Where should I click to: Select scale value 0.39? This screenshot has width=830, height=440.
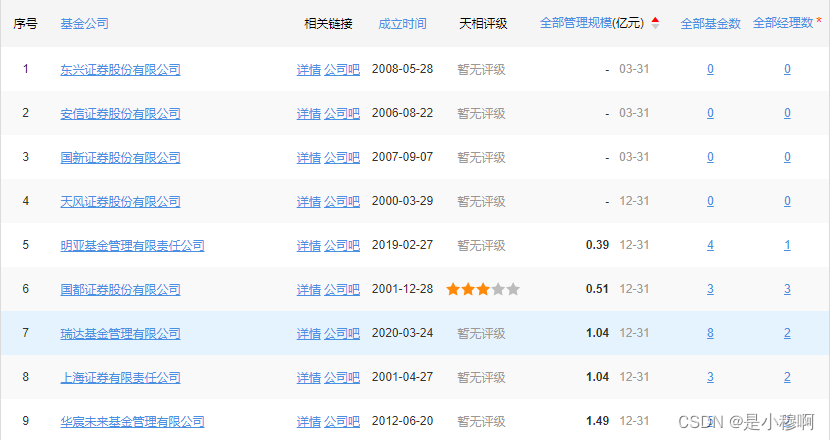[x=597, y=245]
